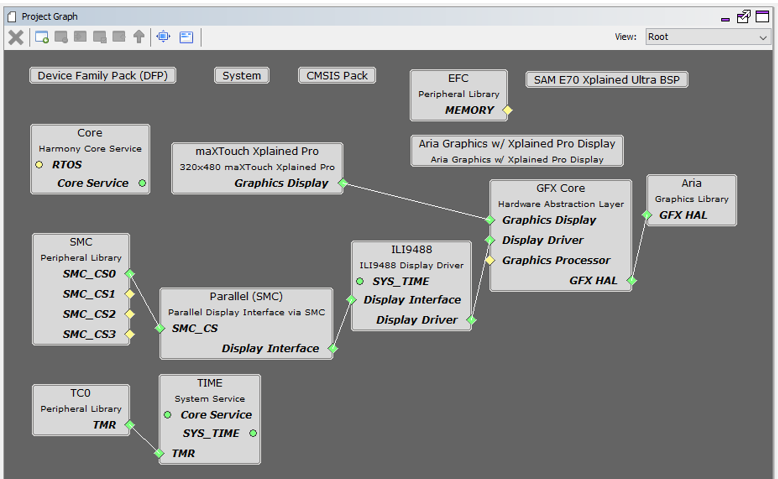Click the yellow SMC_CS3 diamond port
This screenshot has height=479, width=778.
pyautogui.click(x=130, y=334)
